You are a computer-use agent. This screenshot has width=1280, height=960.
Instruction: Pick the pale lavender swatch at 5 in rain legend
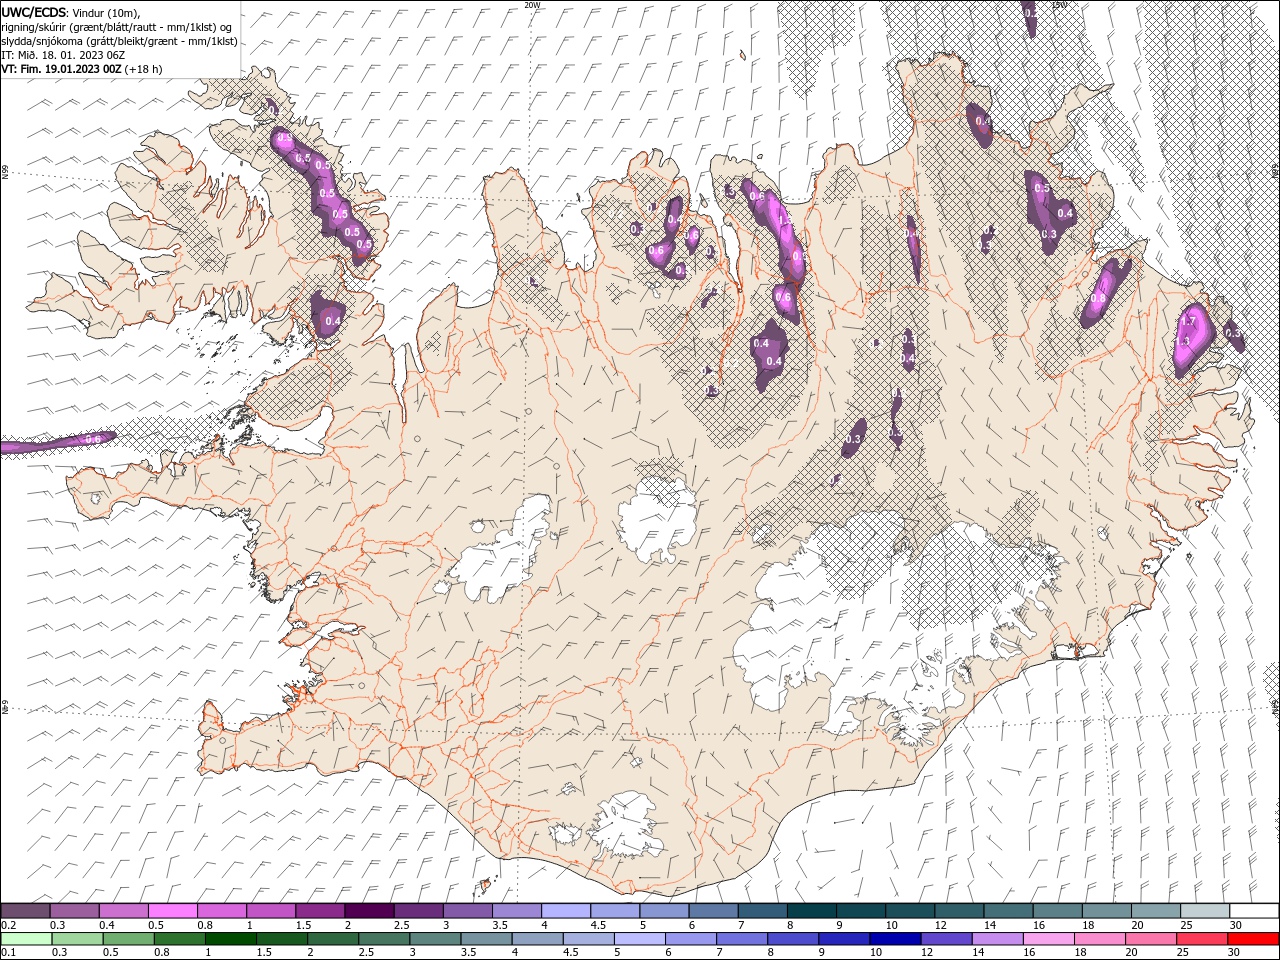click(x=640, y=939)
